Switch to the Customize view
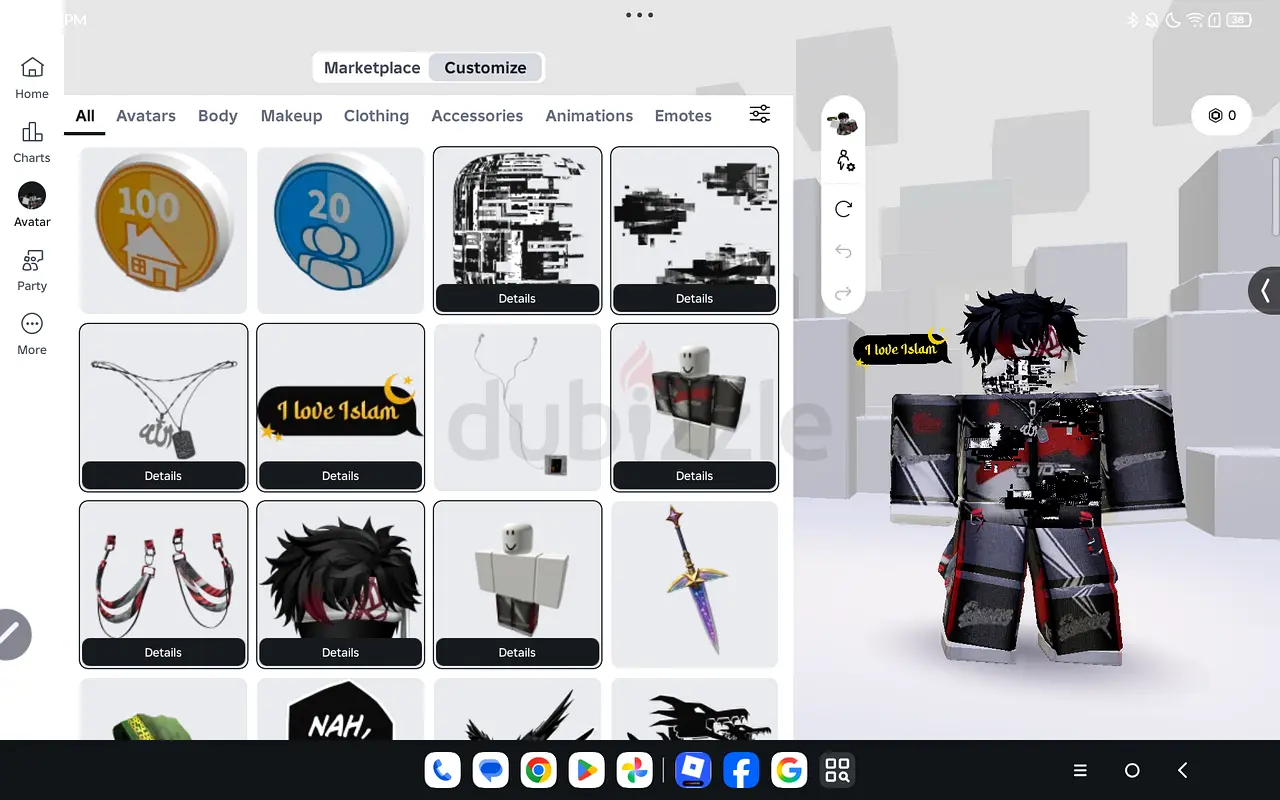The image size is (1280, 800). click(485, 68)
